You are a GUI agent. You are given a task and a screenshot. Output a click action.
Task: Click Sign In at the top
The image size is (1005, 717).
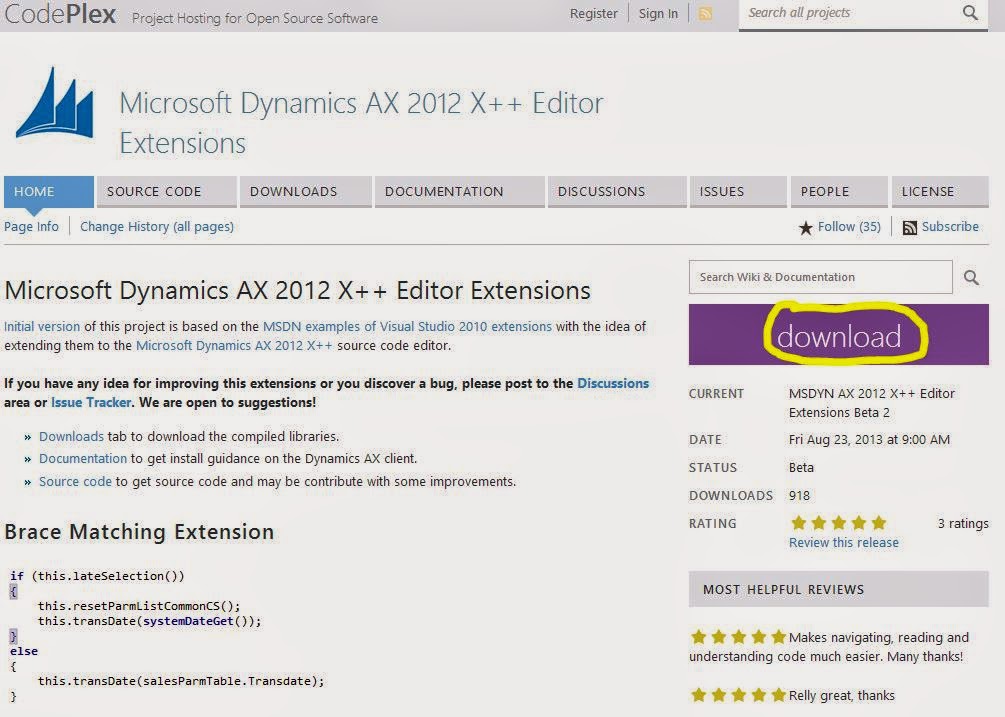point(657,13)
